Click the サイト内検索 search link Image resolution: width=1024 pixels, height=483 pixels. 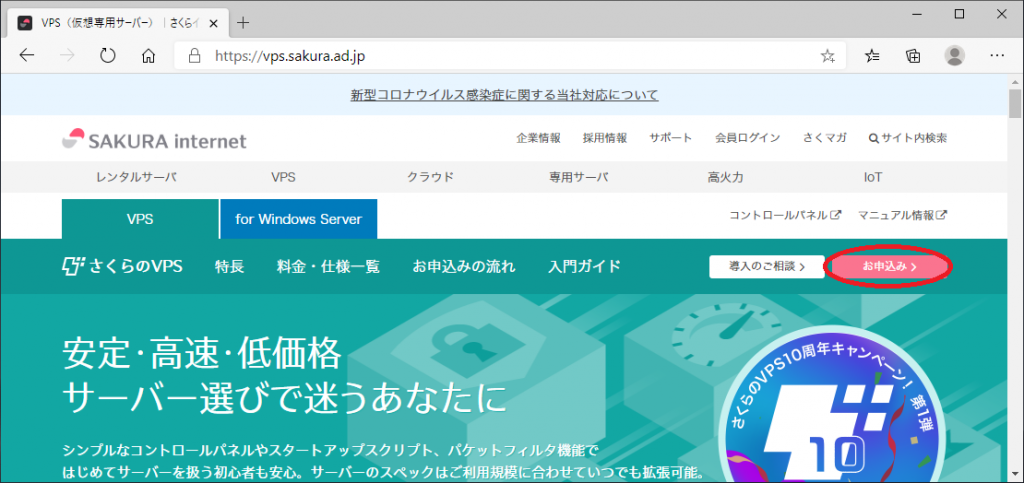(x=908, y=138)
